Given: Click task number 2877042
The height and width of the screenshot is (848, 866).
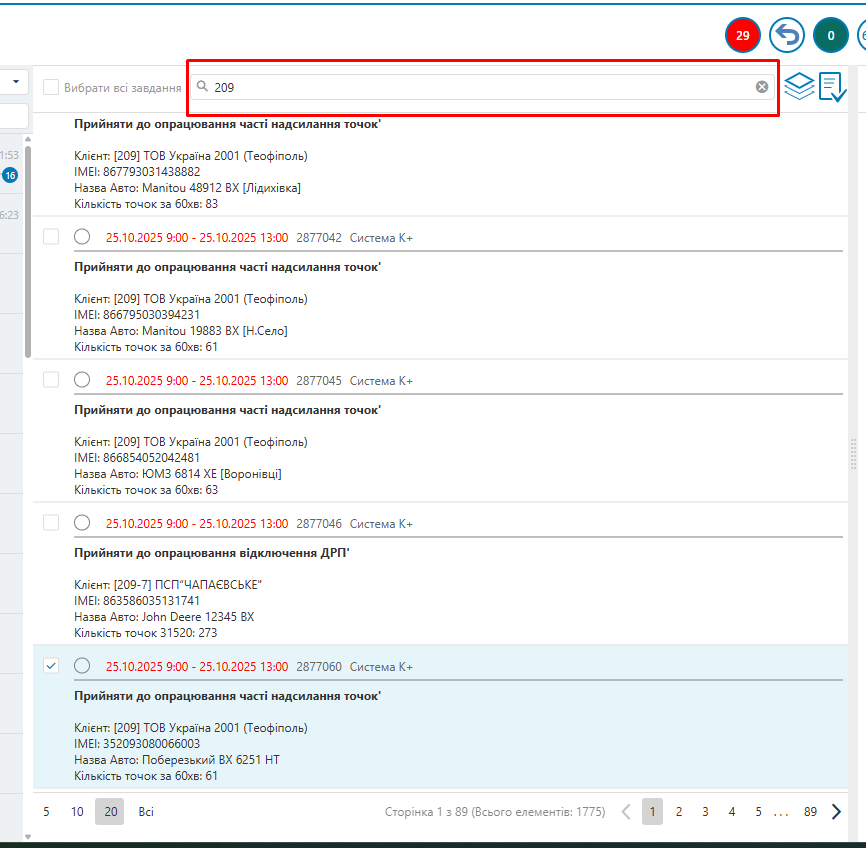Looking at the screenshot, I should click(x=319, y=238).
